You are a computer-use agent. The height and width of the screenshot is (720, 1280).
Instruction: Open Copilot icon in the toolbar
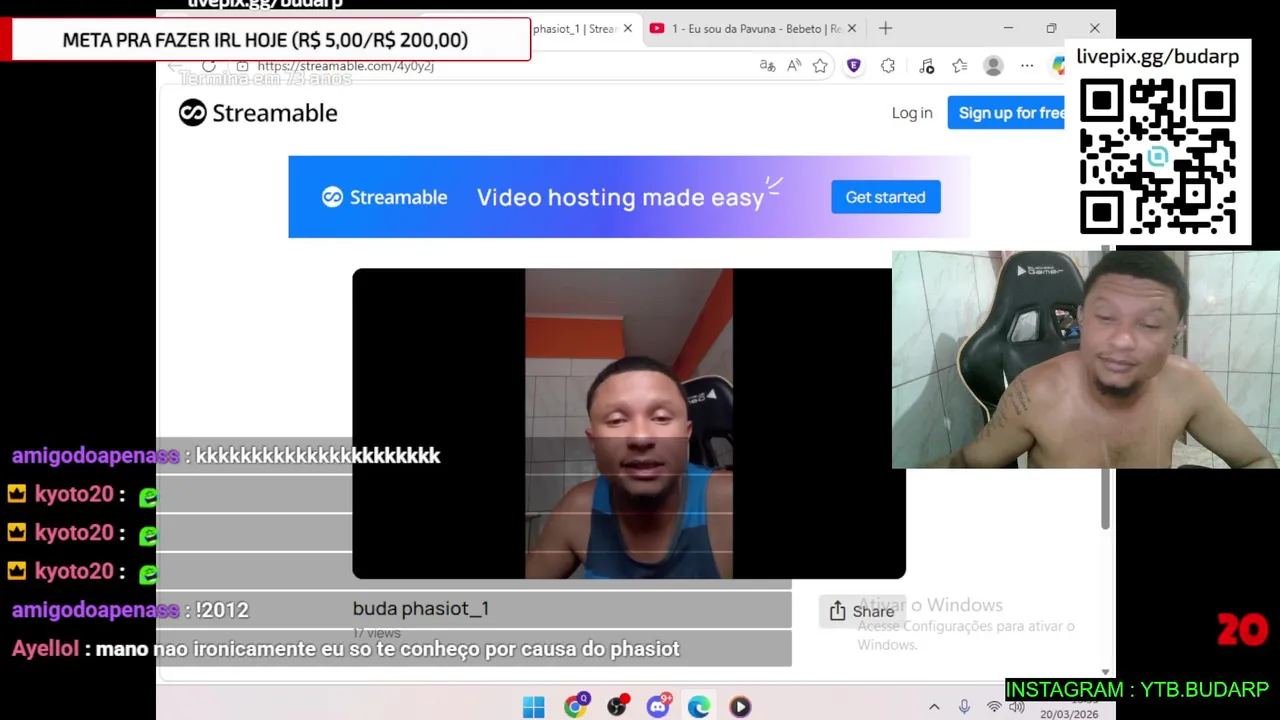(1058, 66)
